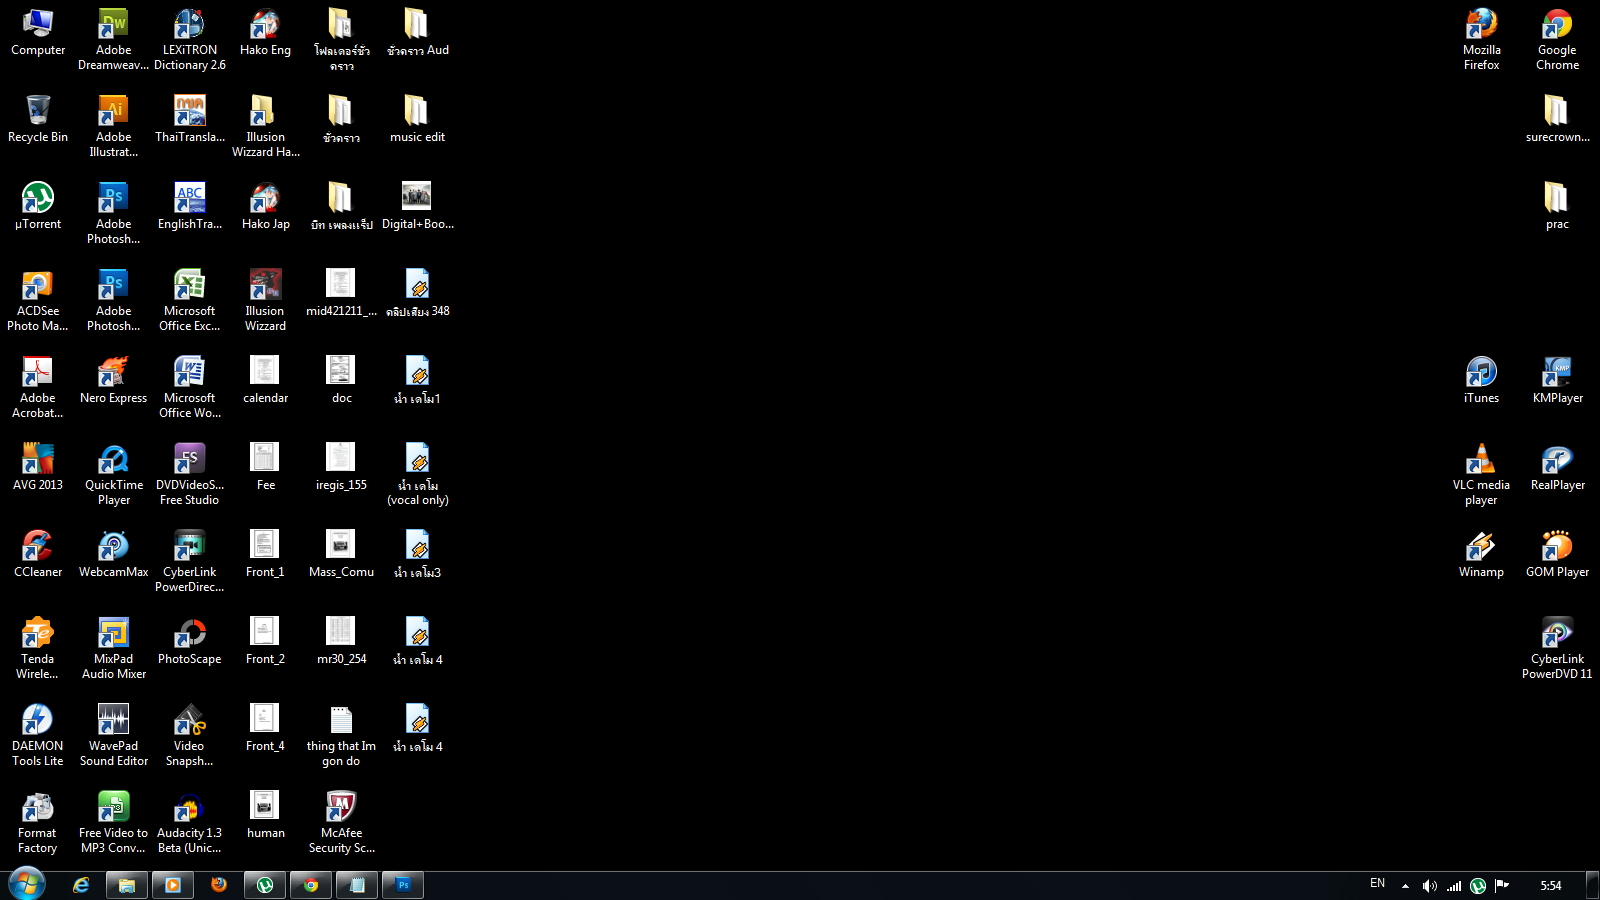
Task: Open the Windows Start menu
Action: tap(27, 885)
